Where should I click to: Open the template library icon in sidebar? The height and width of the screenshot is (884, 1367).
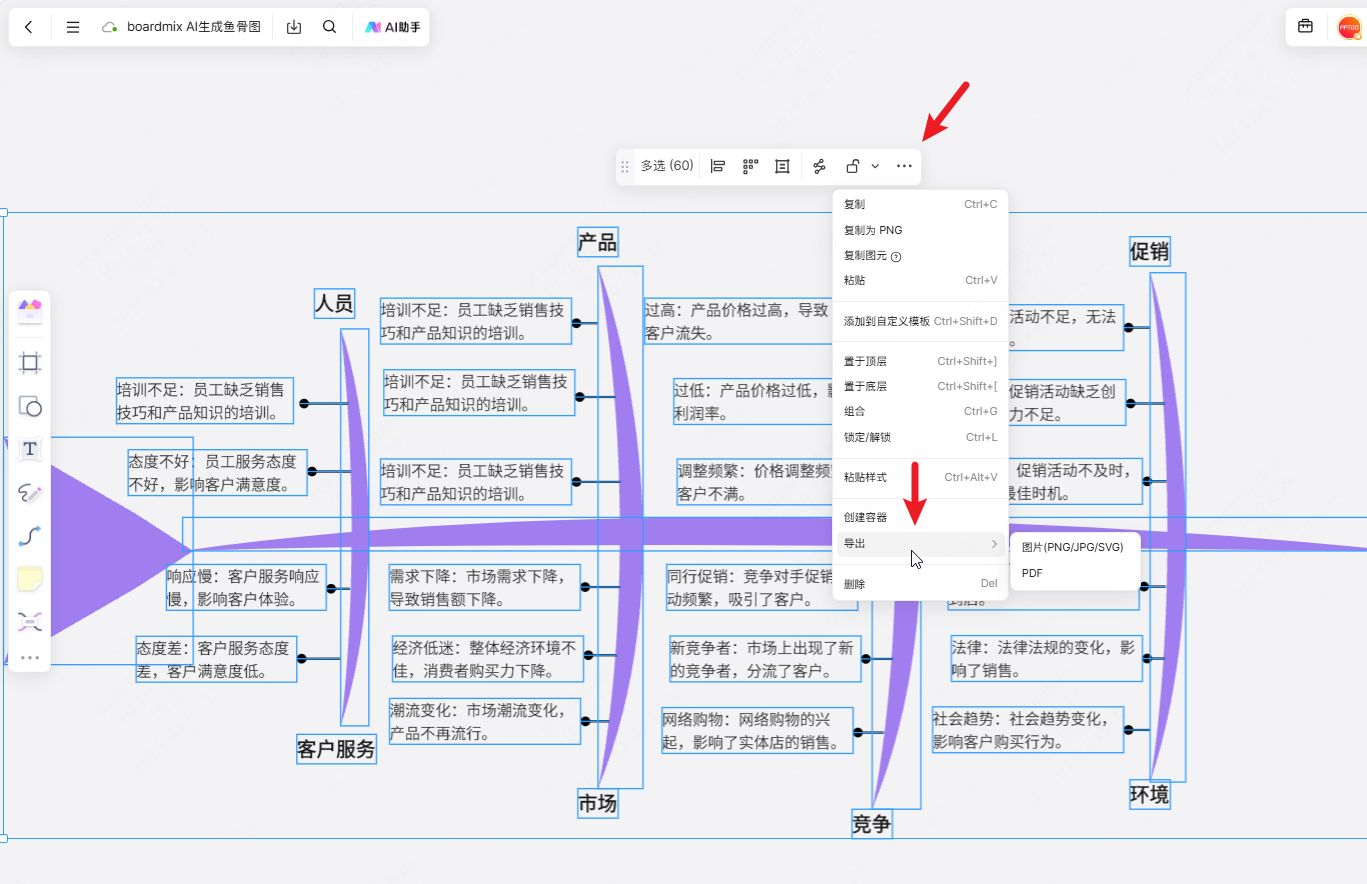30,311
